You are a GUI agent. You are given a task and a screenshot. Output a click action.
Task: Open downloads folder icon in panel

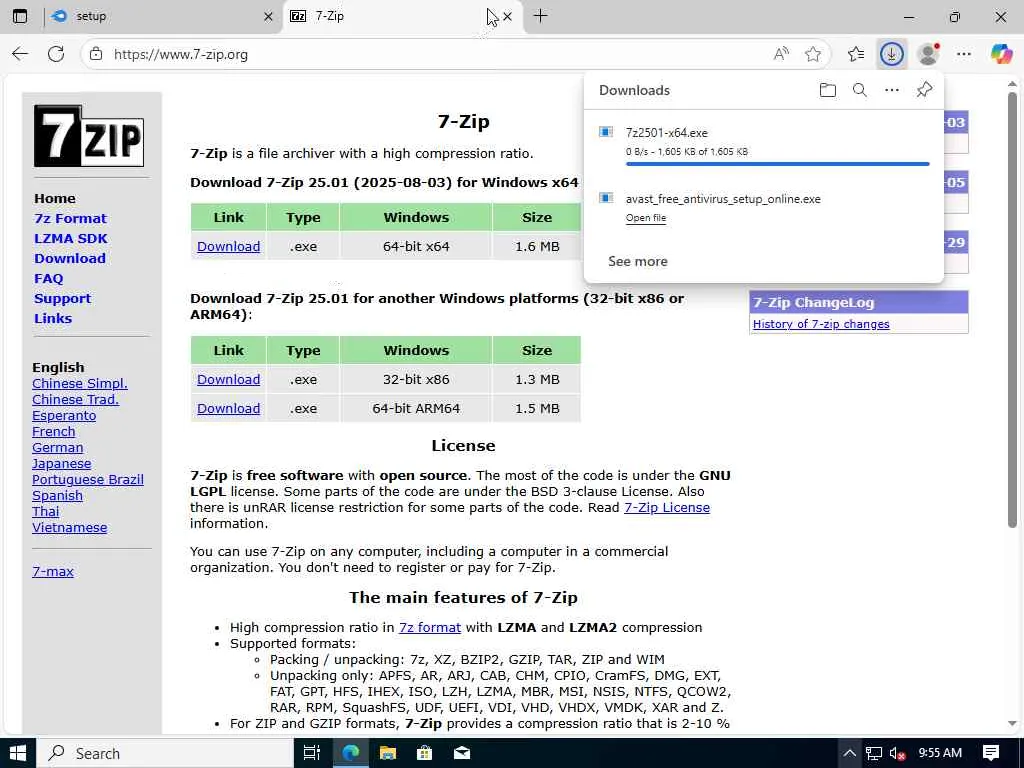pos(827,90)
